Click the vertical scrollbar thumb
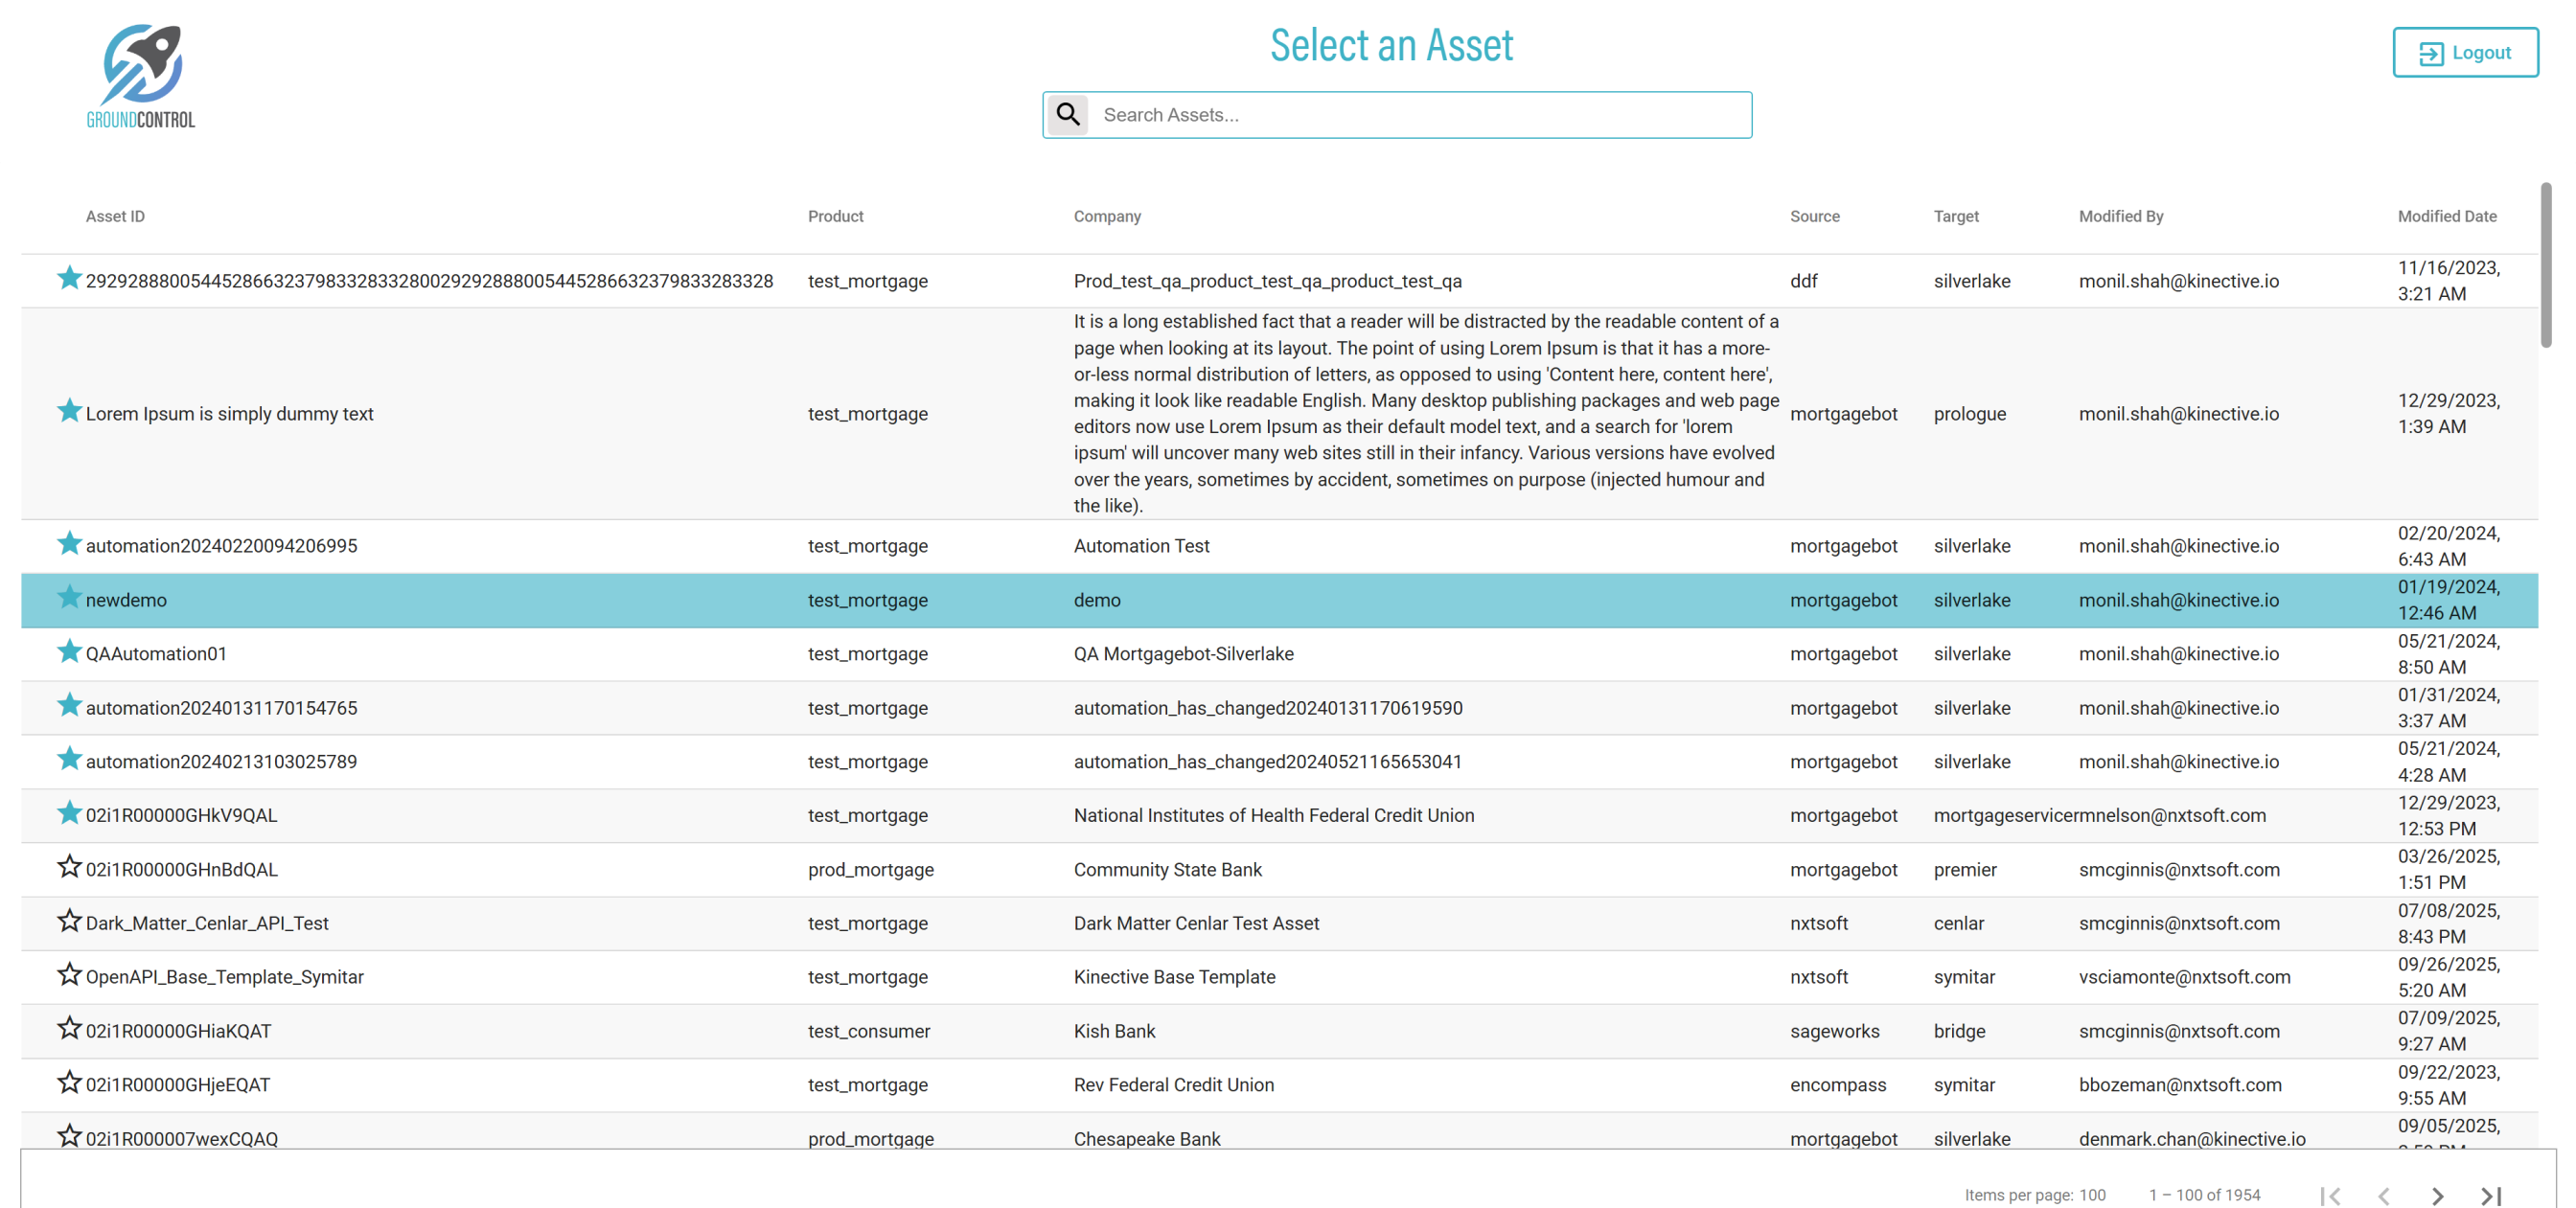Screen dimensions: 2576x1208 click(2545, 265)
